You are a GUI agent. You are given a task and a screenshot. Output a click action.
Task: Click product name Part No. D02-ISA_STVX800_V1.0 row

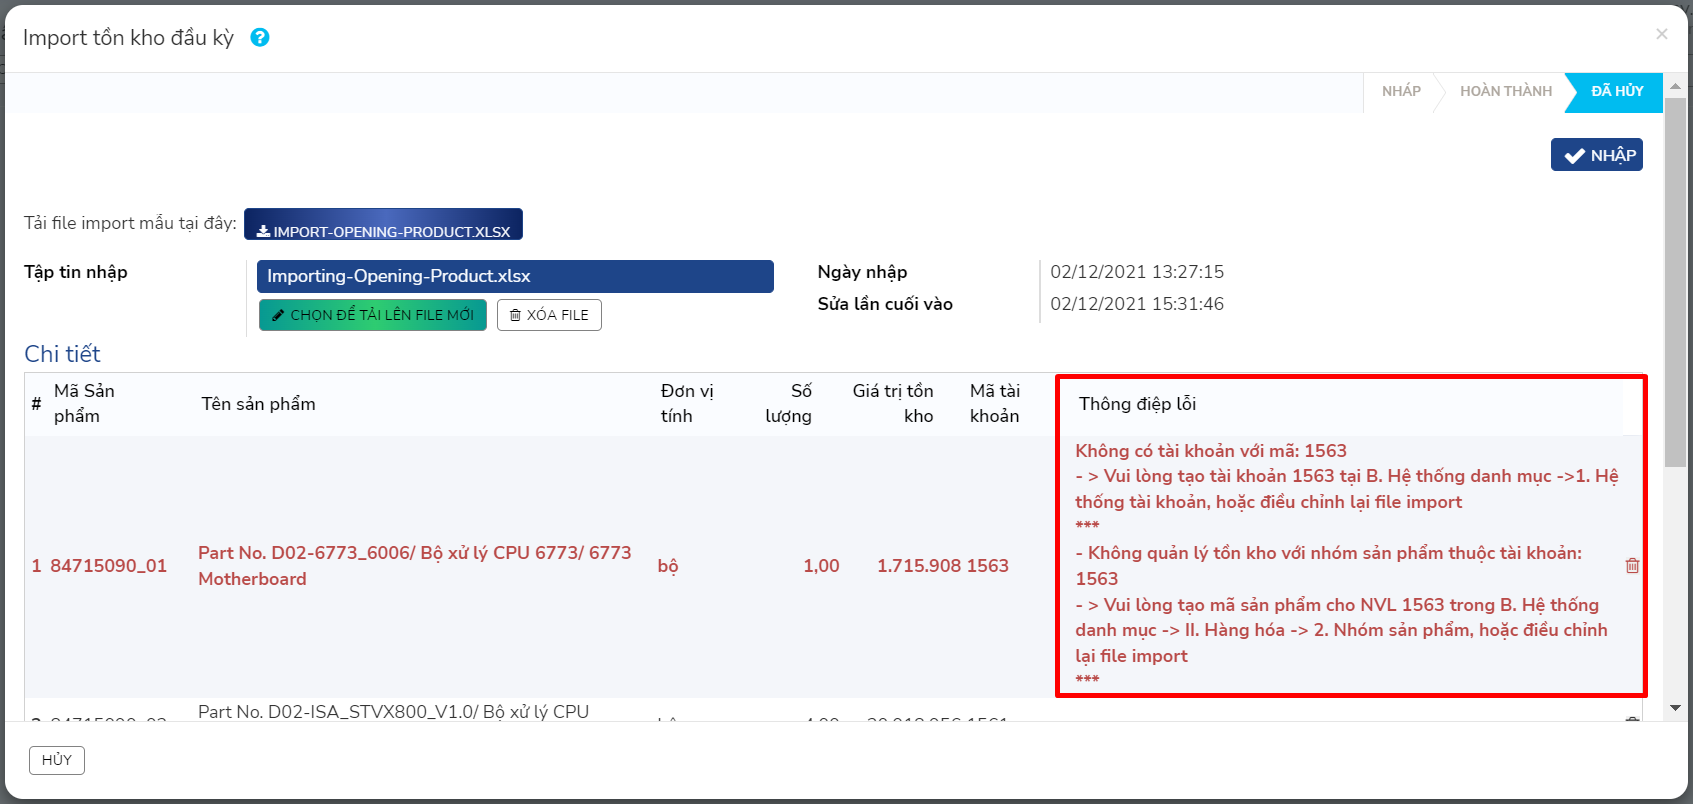tap(393, 712)
